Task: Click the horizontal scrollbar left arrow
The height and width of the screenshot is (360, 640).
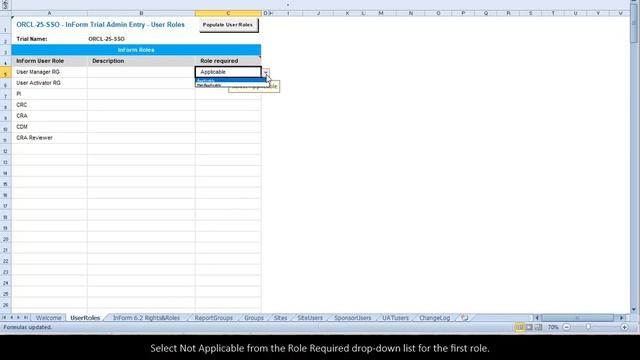Action: [x=537, y=318]
